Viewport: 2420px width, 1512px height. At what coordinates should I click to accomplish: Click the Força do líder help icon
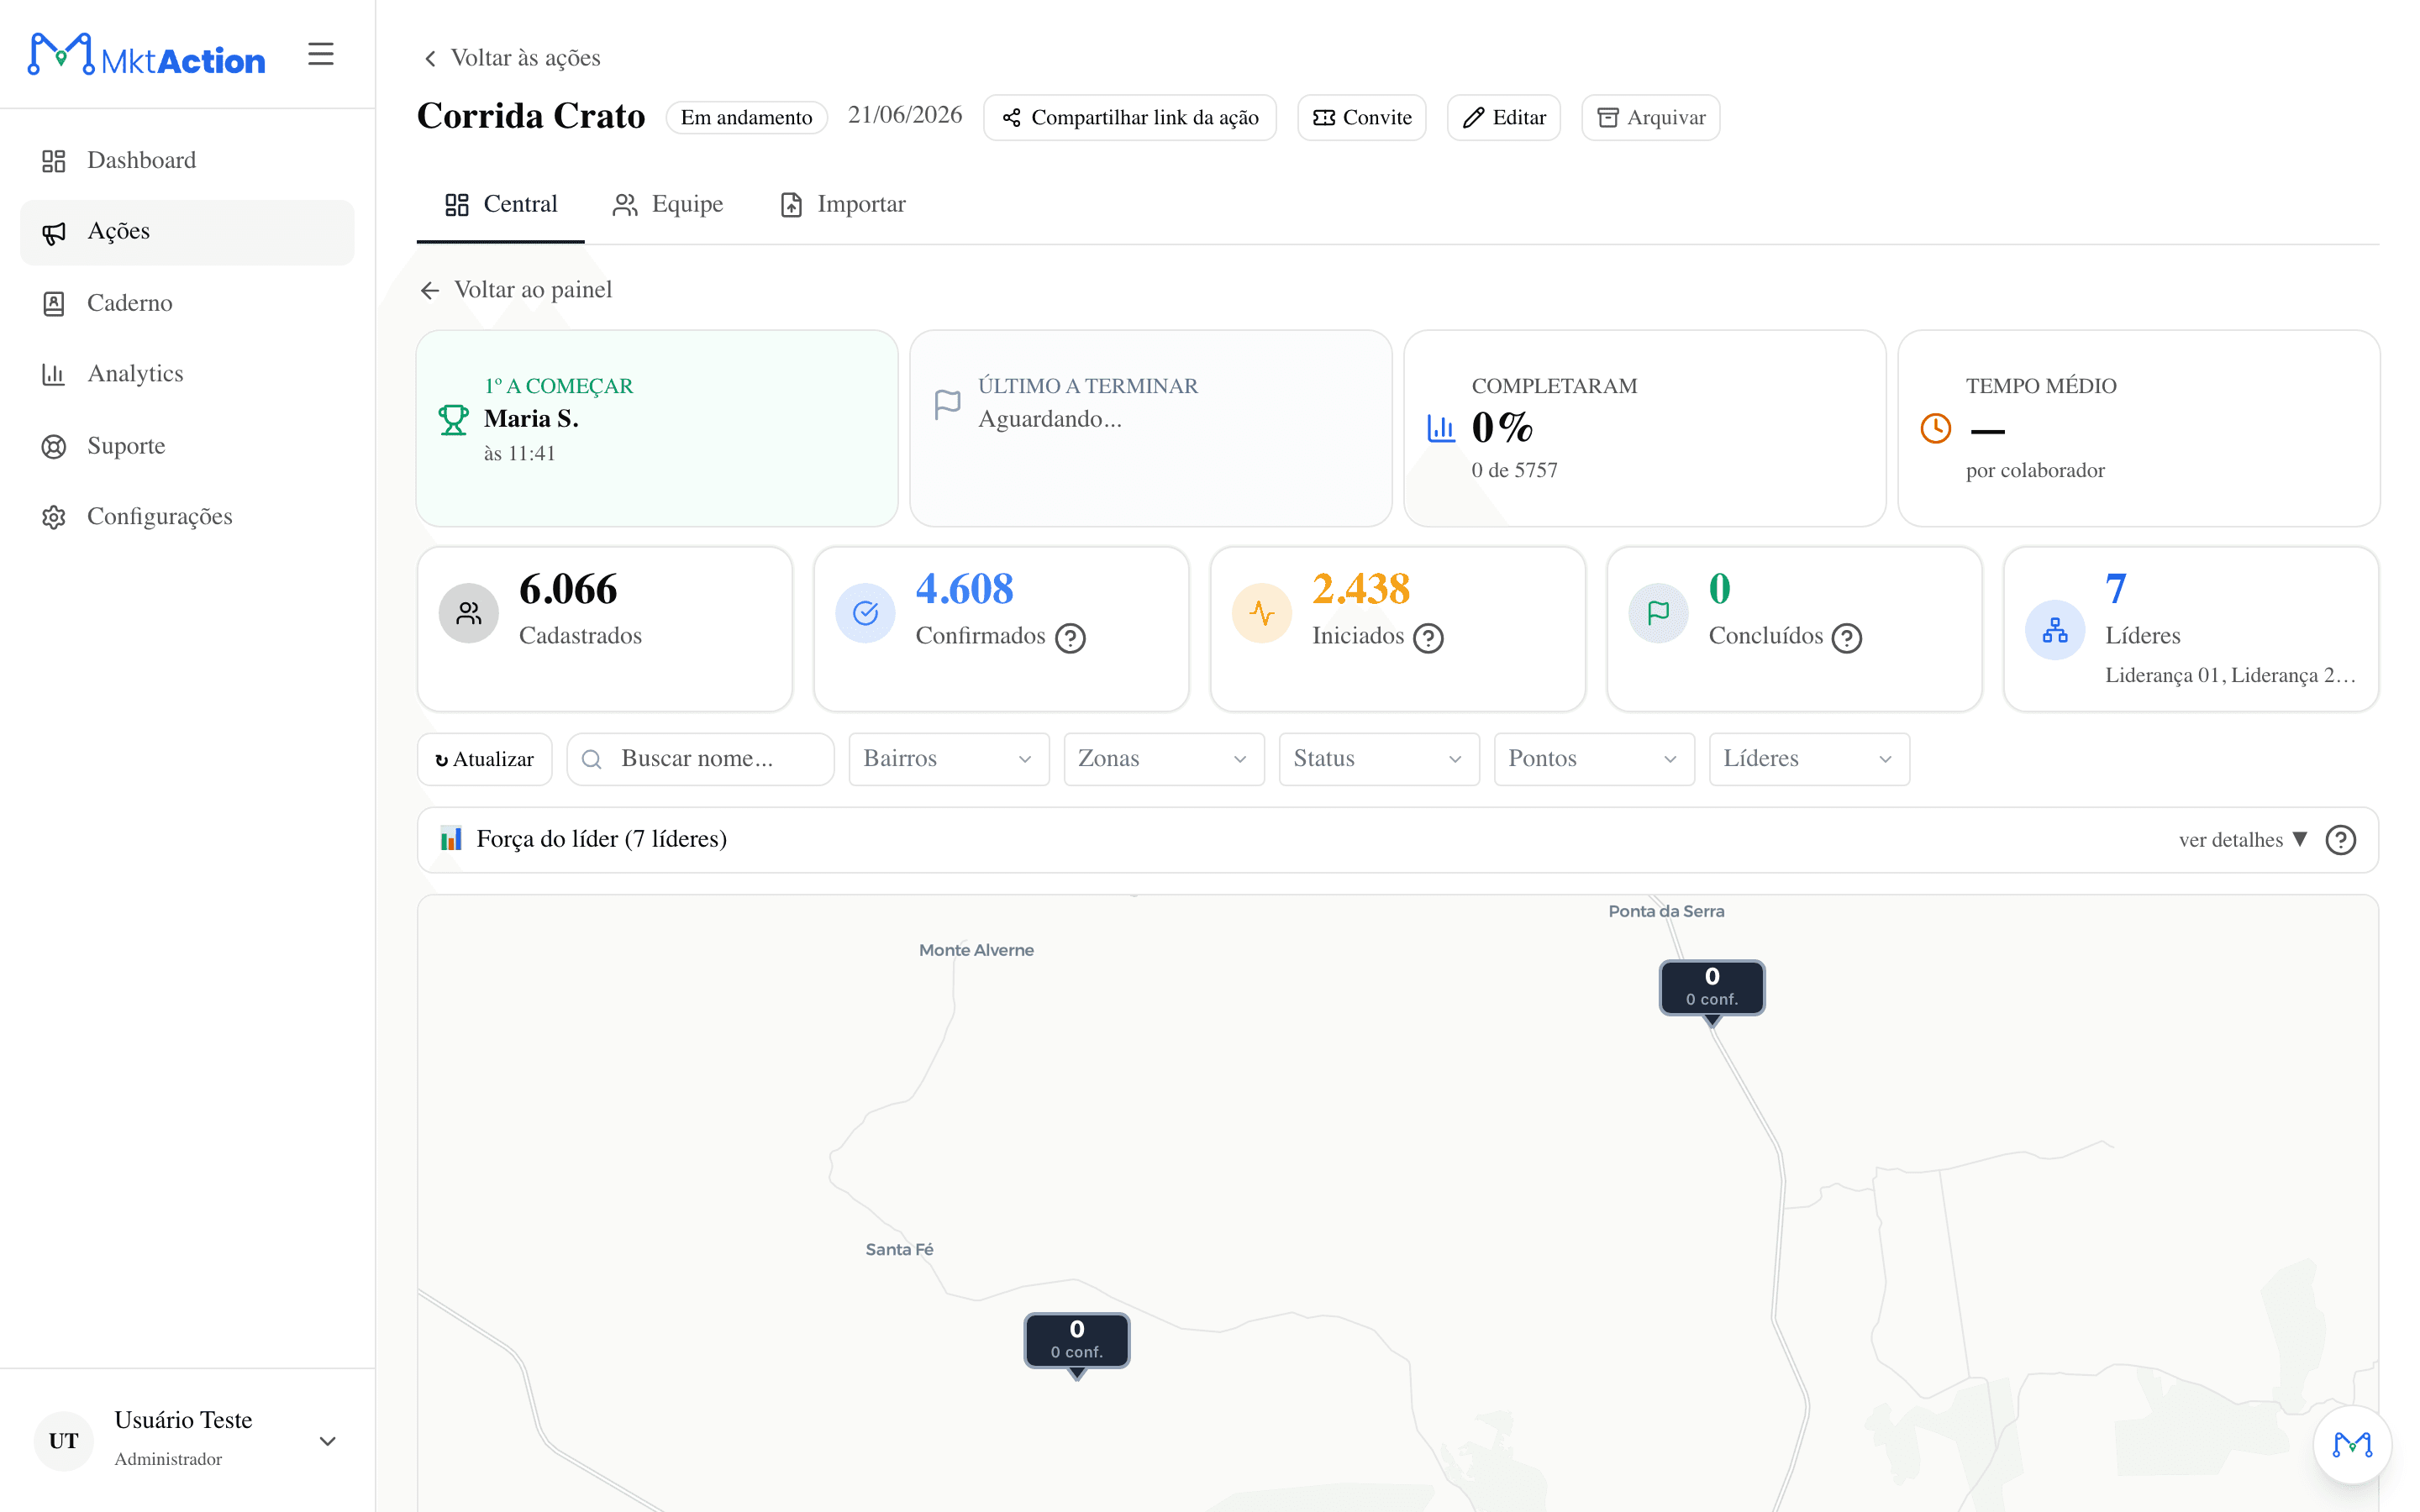click(2340, 840)
